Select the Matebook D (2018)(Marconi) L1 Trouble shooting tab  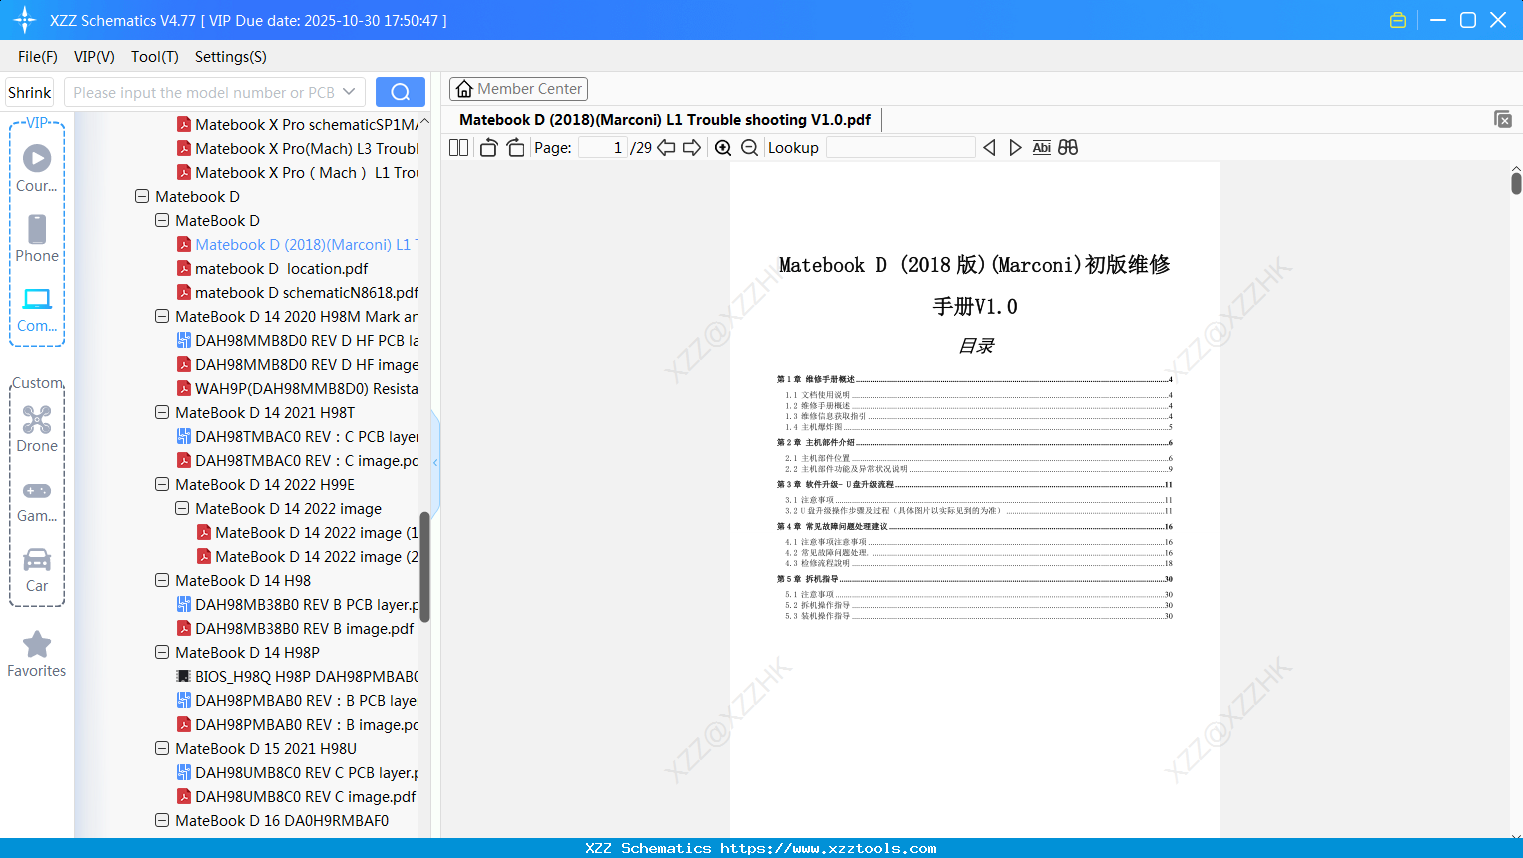665,120
